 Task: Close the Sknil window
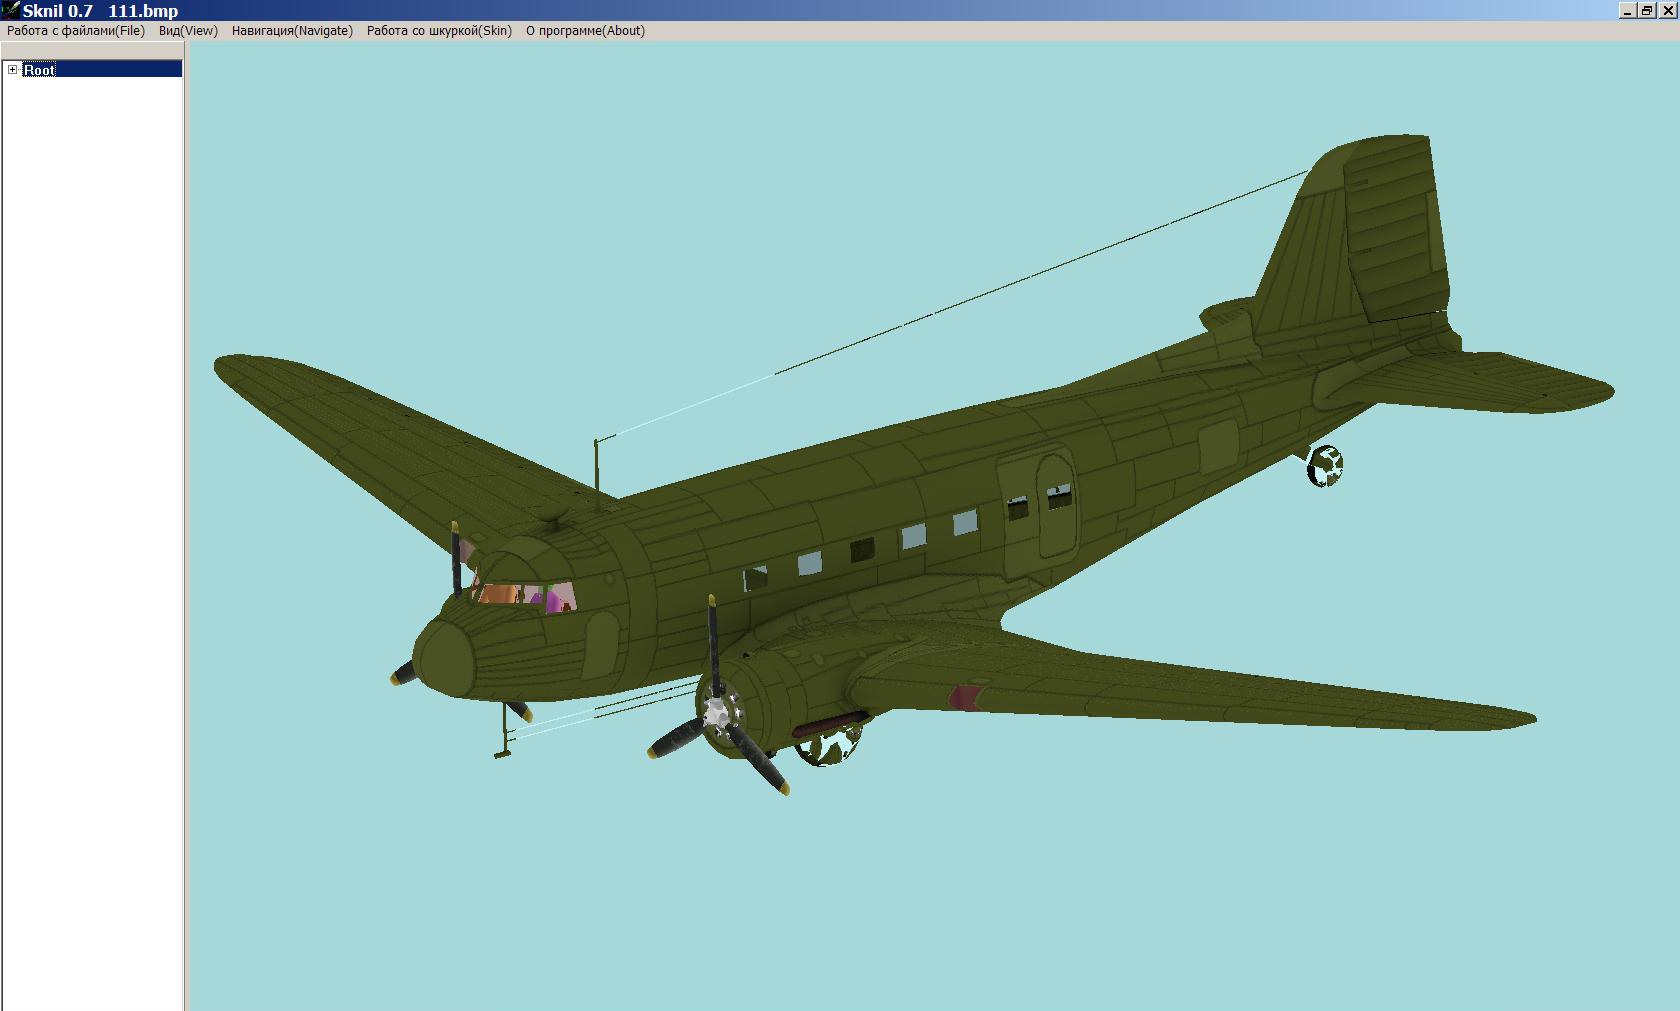point(1667,11)
